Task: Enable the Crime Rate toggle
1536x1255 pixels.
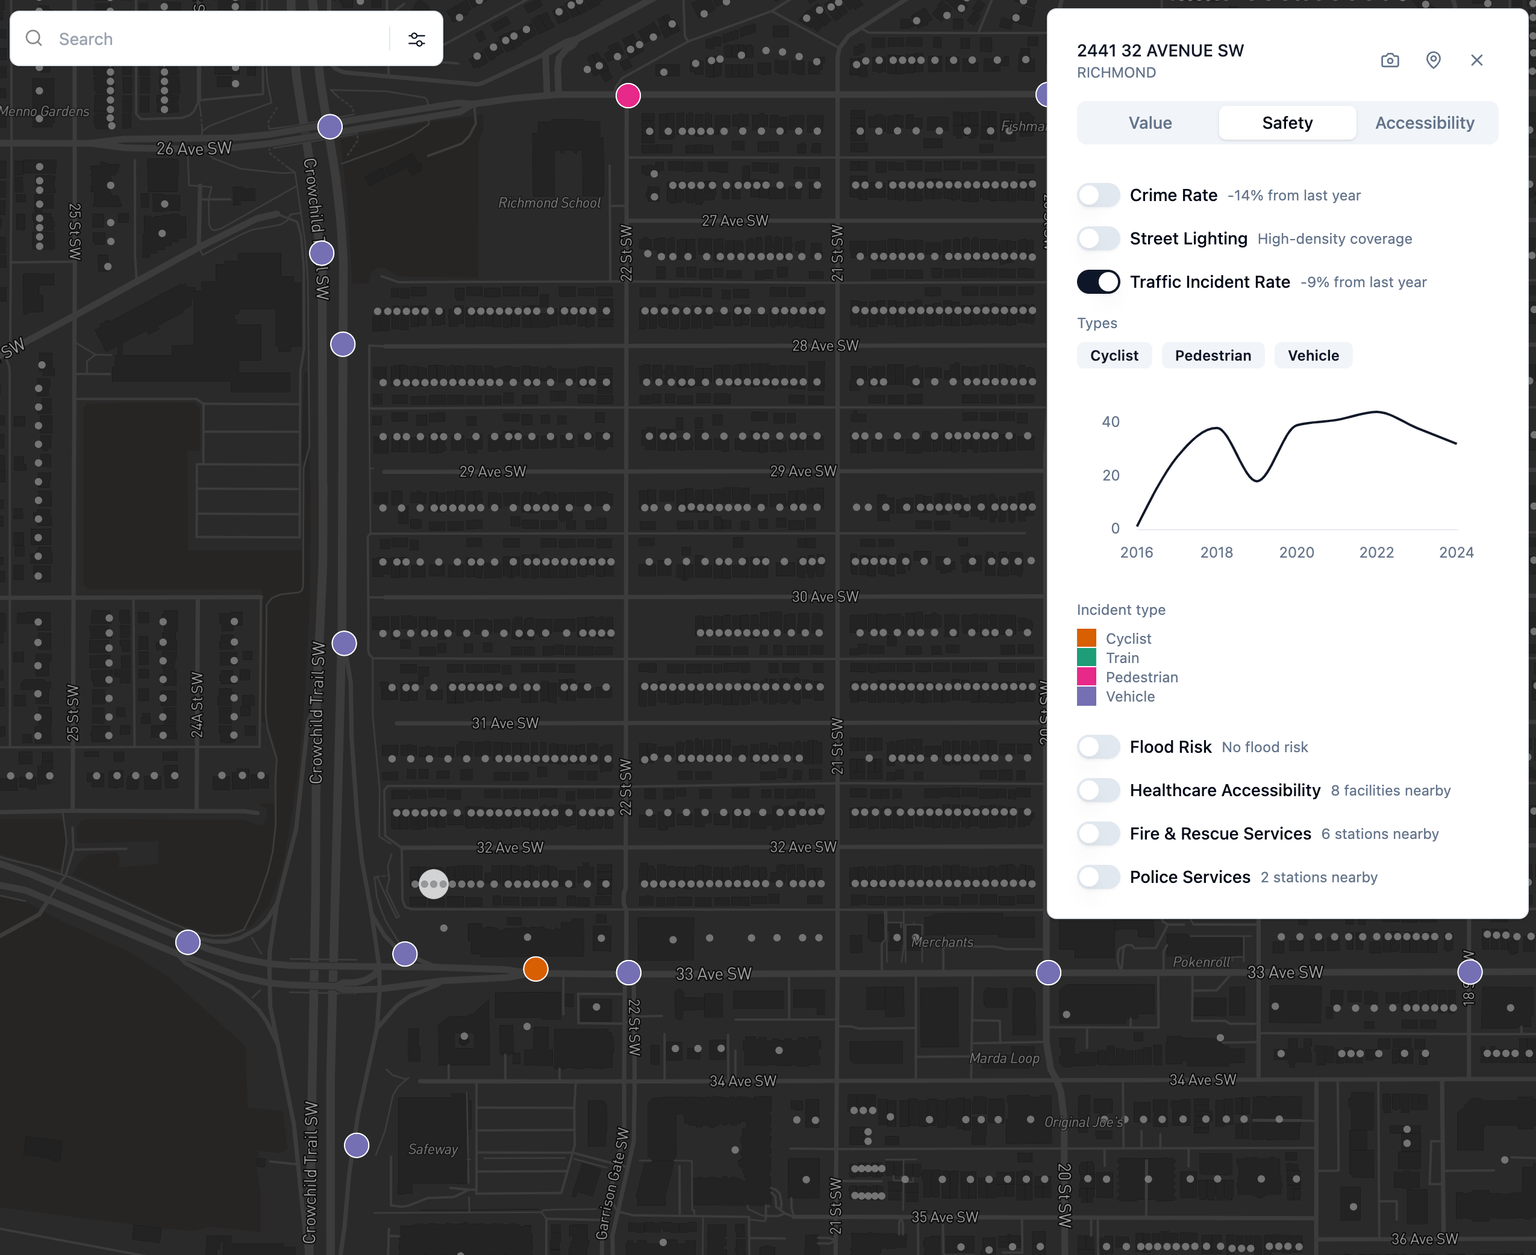Action: tap(1098, 195)
